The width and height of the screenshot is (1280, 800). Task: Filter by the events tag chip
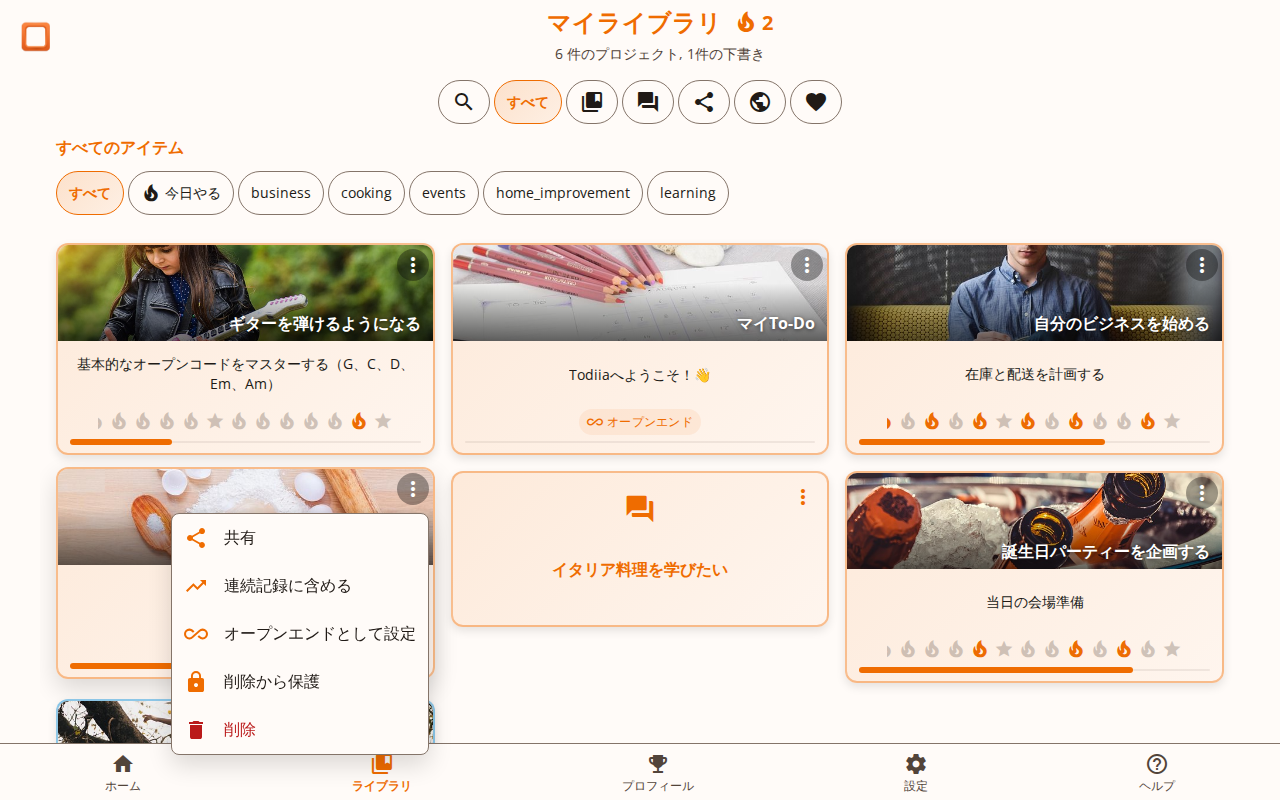point(444,193)
